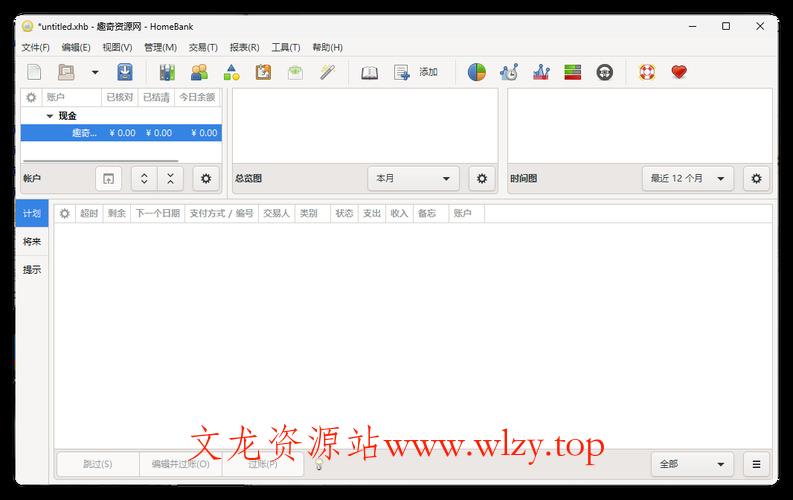Switch to the 提示 tab
This screenshot has width=793, height=500.
pyautogui.click(x=32, y=270)
